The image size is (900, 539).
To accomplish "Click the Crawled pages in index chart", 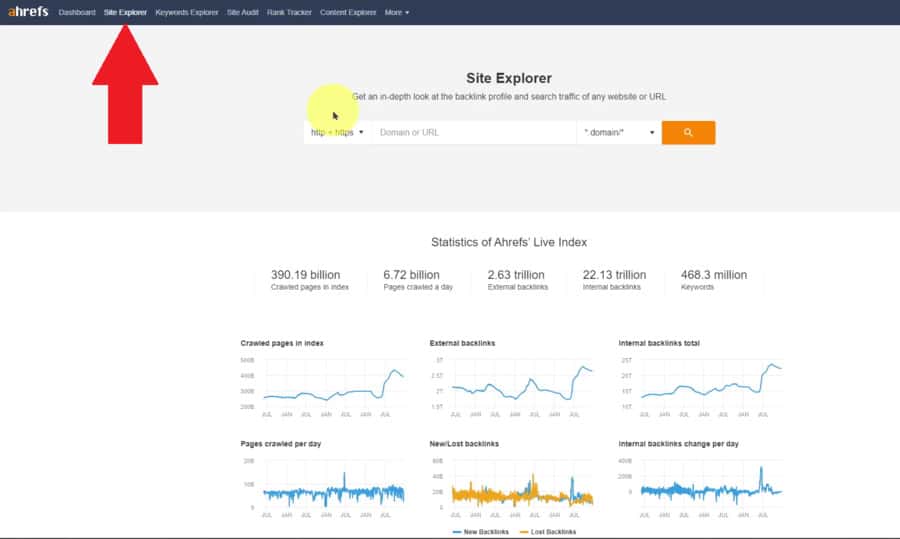I will tap(323, 386).
